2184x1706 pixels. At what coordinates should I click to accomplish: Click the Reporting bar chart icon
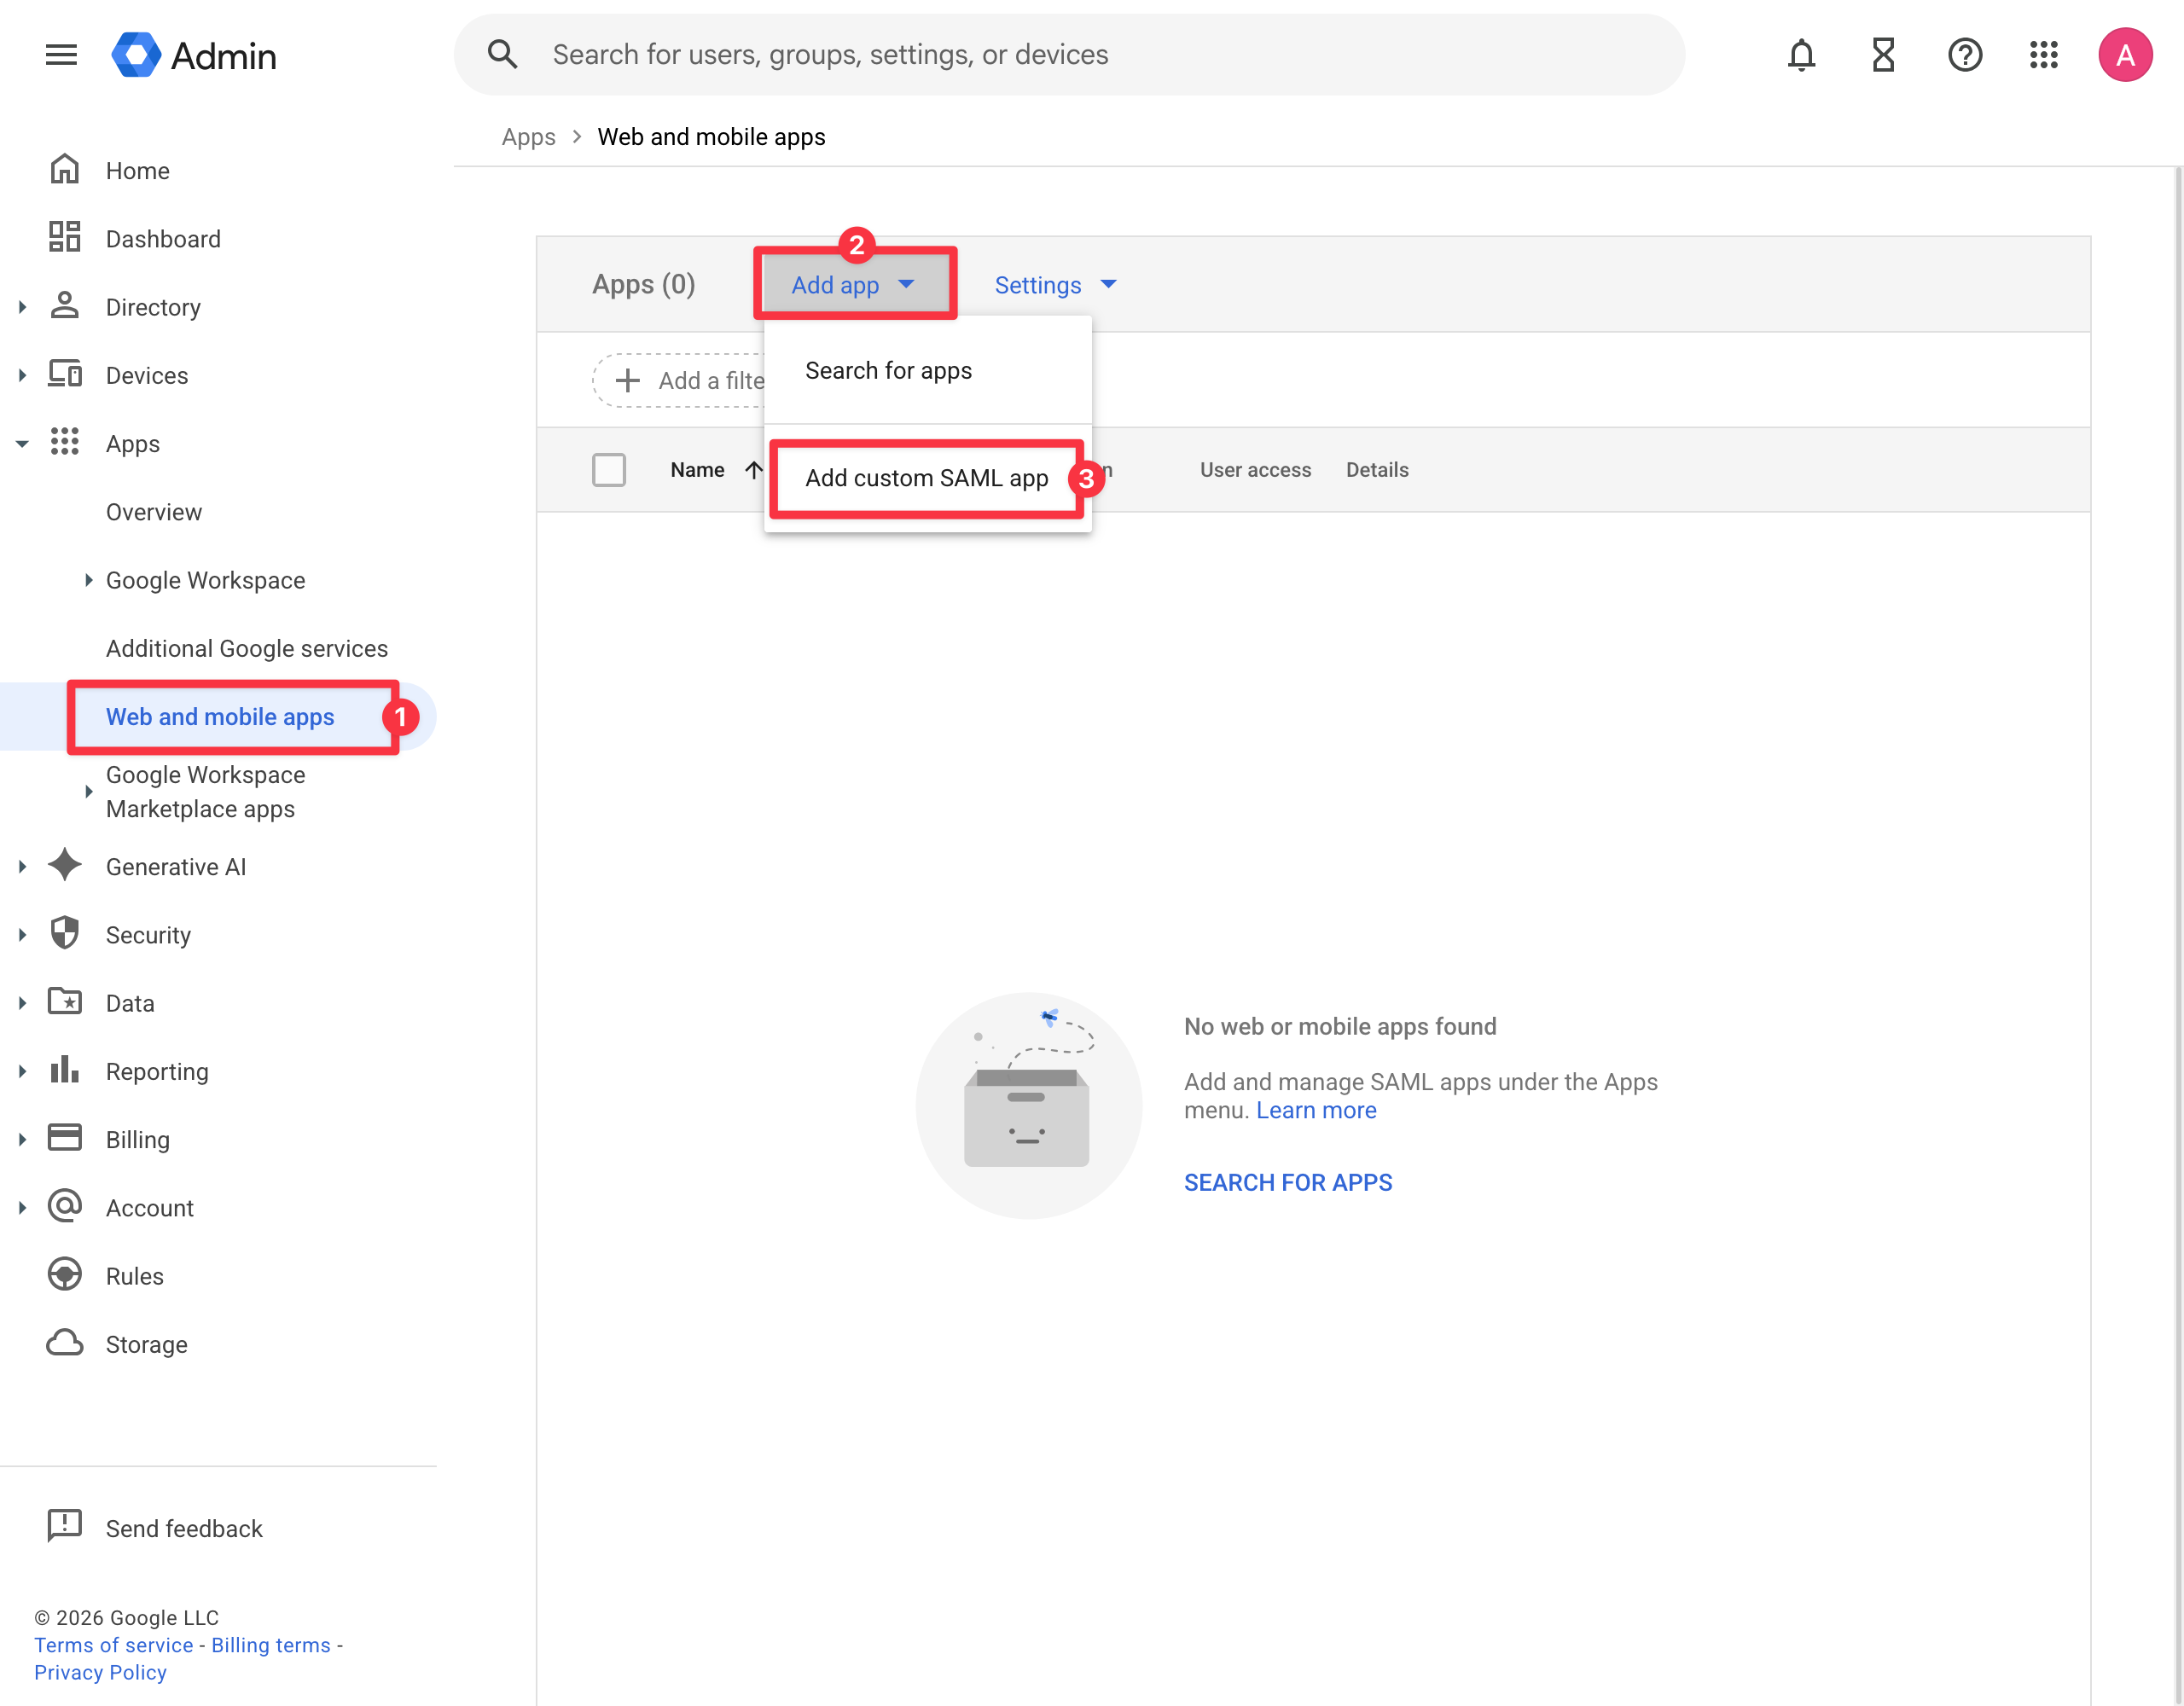click(x=65, y=1070)
